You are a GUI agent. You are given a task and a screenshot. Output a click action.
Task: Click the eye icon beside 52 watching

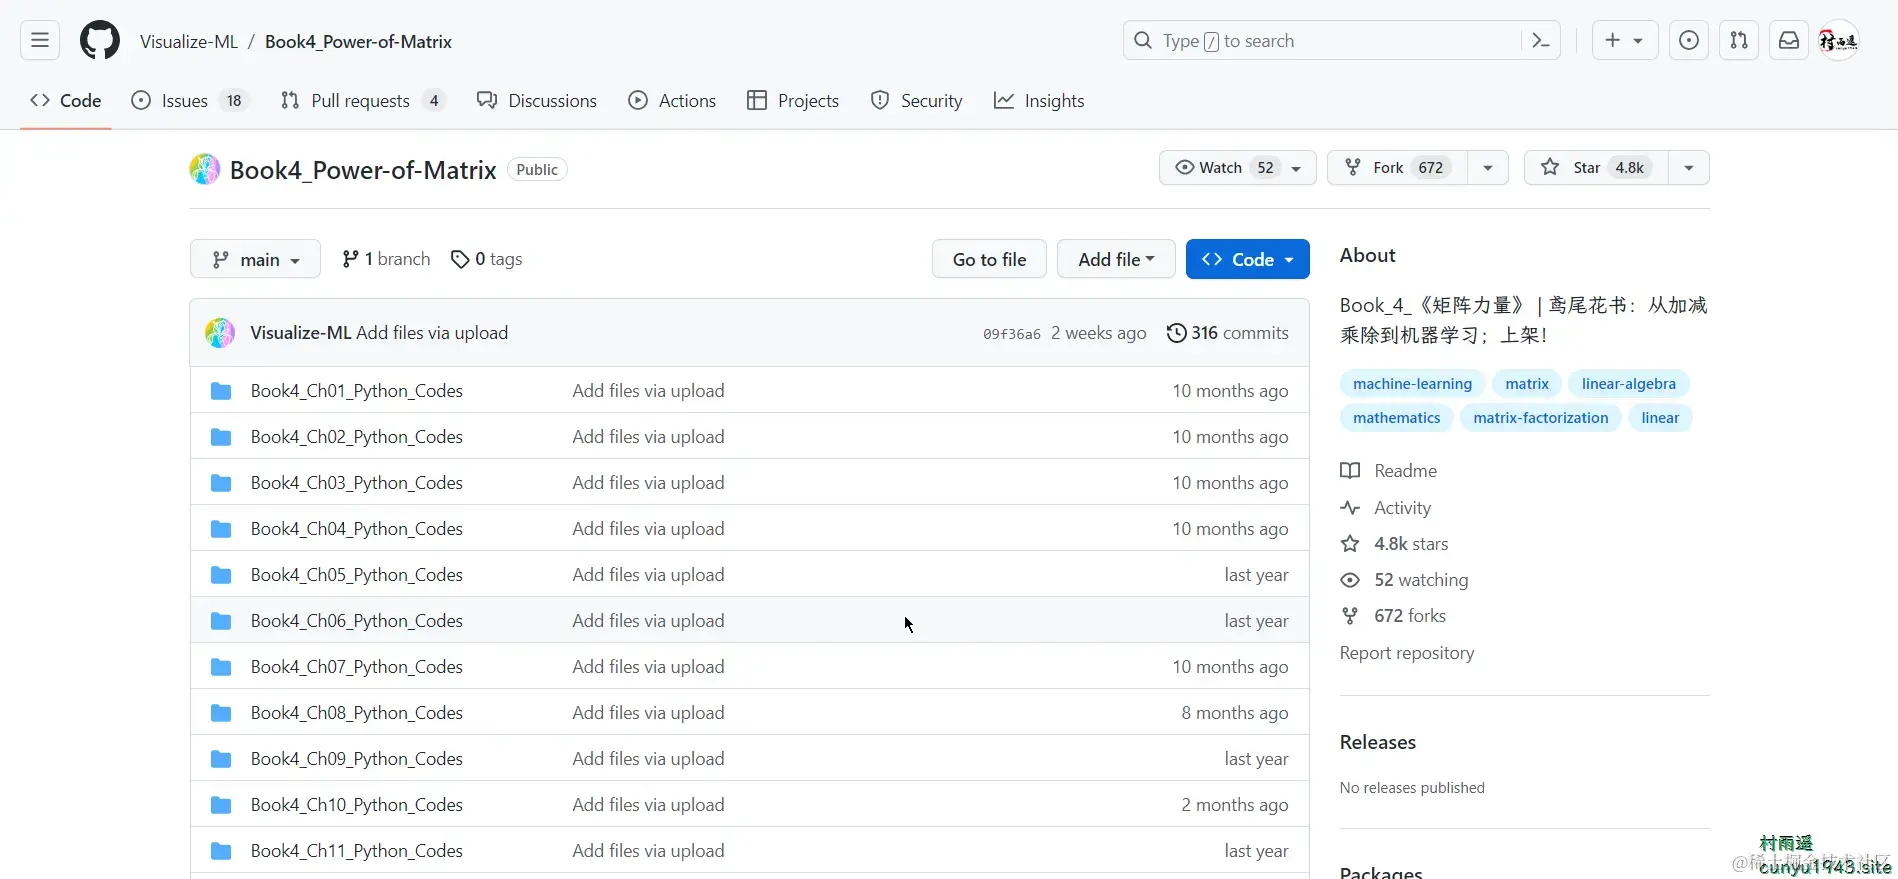pyautogui.click(x=1350, y=580)
